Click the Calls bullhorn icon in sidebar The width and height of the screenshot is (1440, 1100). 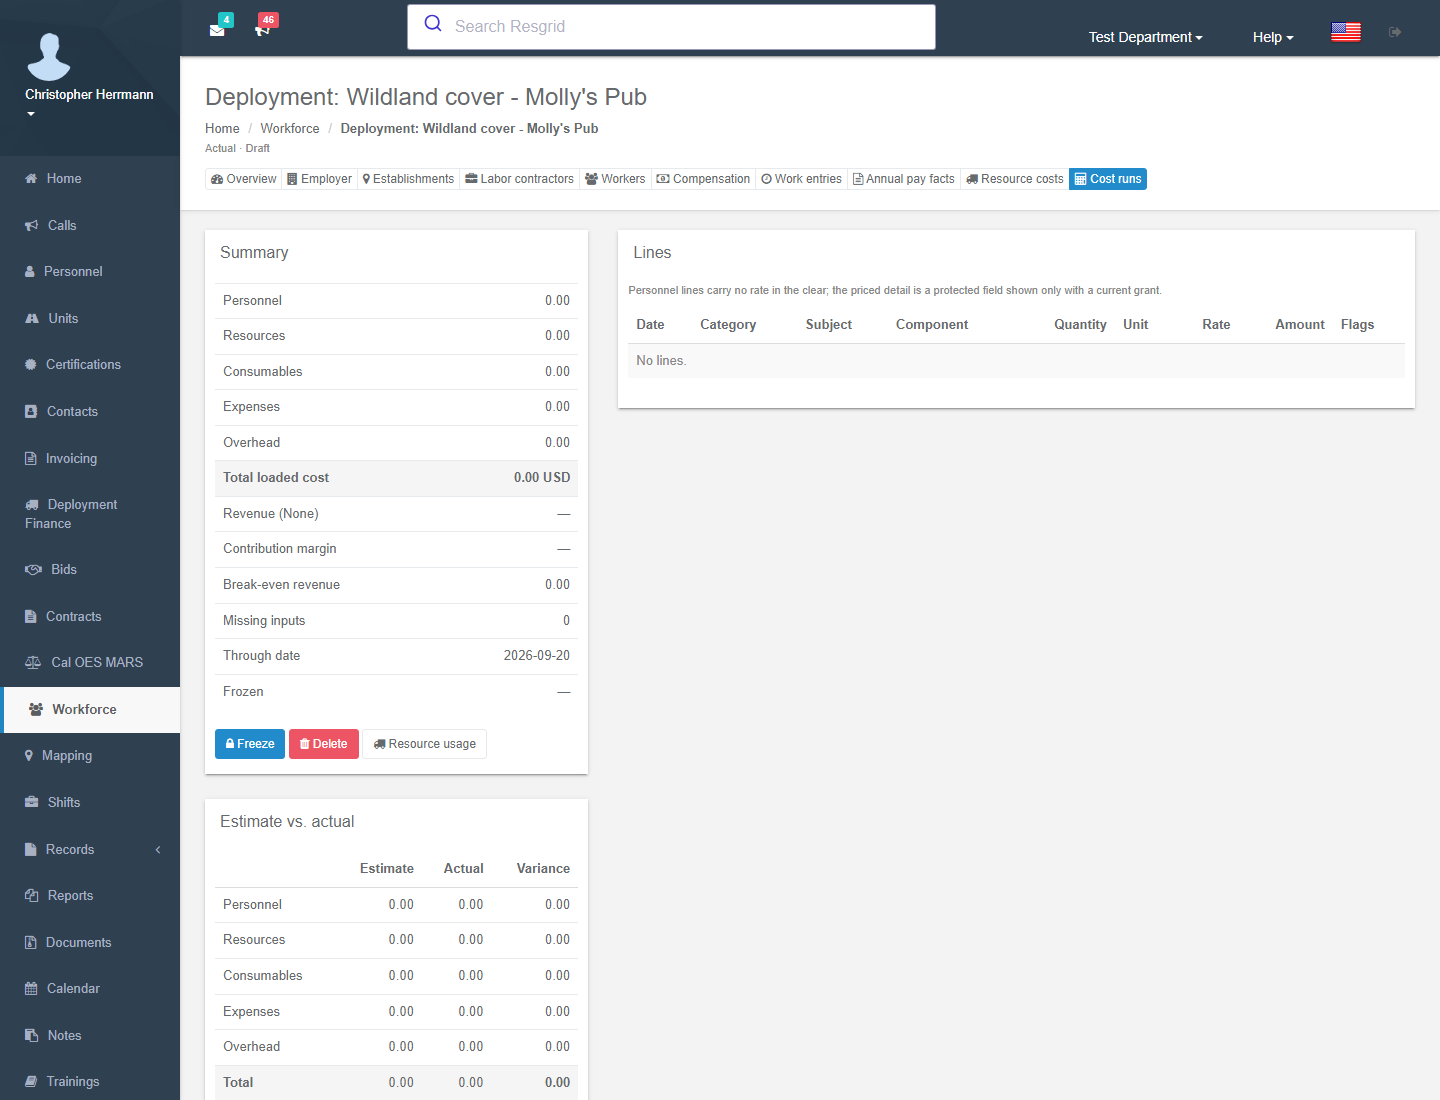(32, 226)
